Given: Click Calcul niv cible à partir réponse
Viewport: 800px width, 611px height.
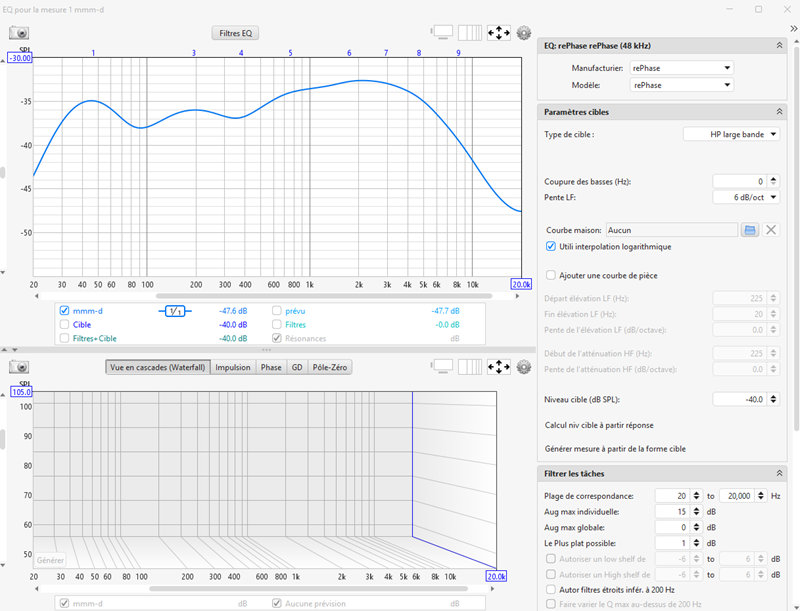Looking at the screenshot, I should (599, 425).
